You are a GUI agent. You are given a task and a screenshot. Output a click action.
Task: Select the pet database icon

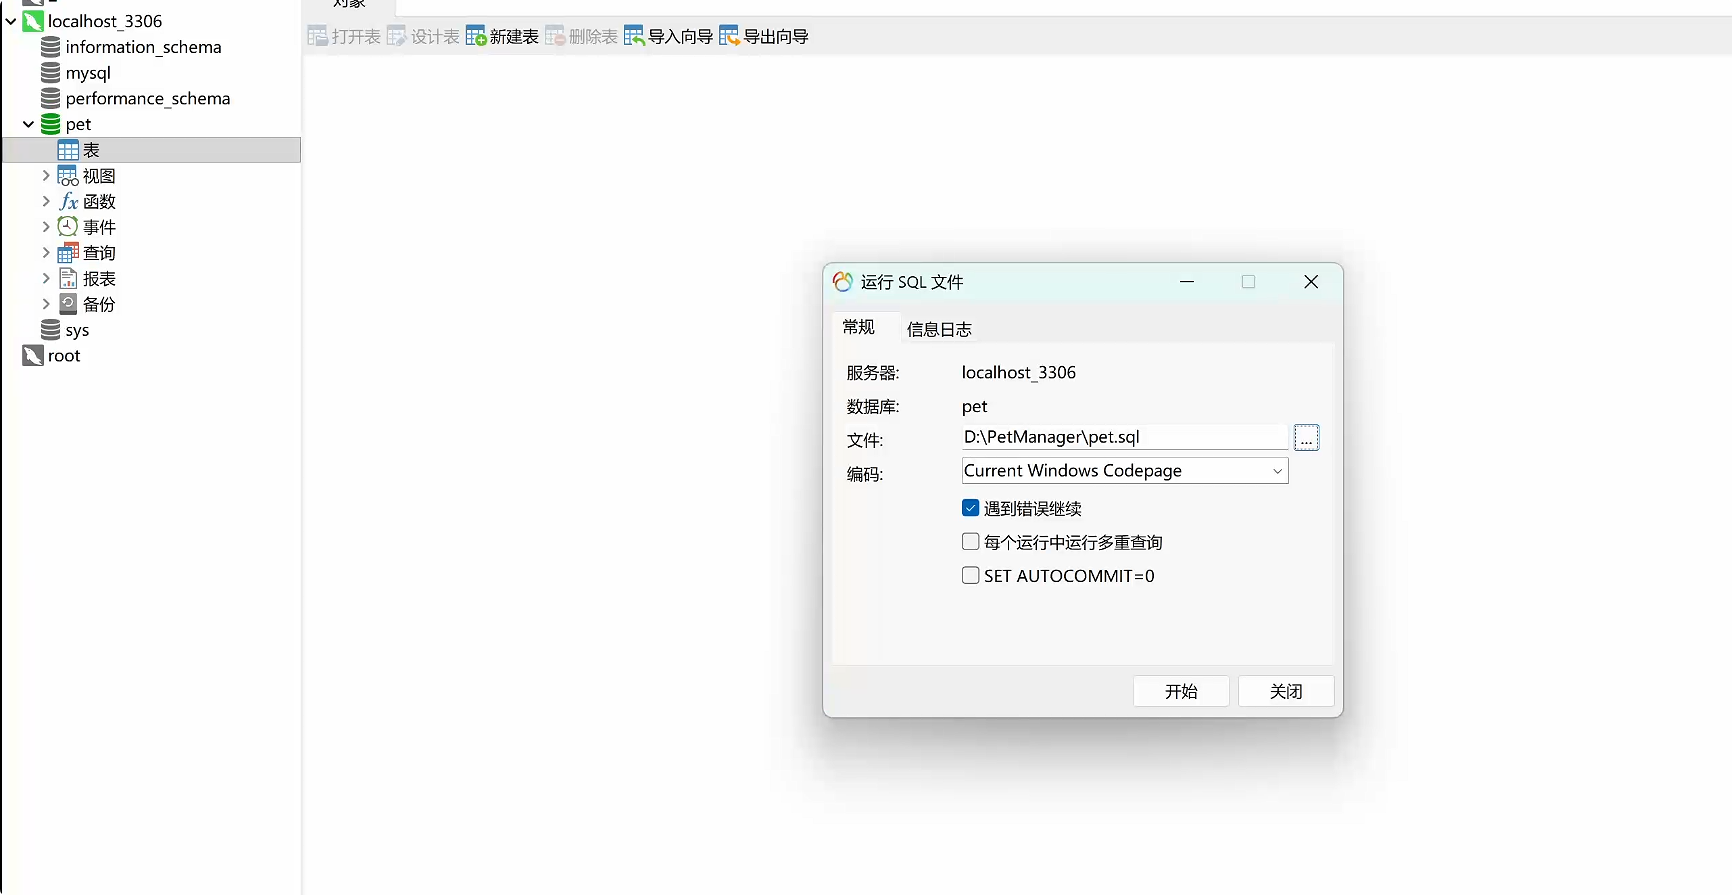pyautogui.click(x=50, y=124)
